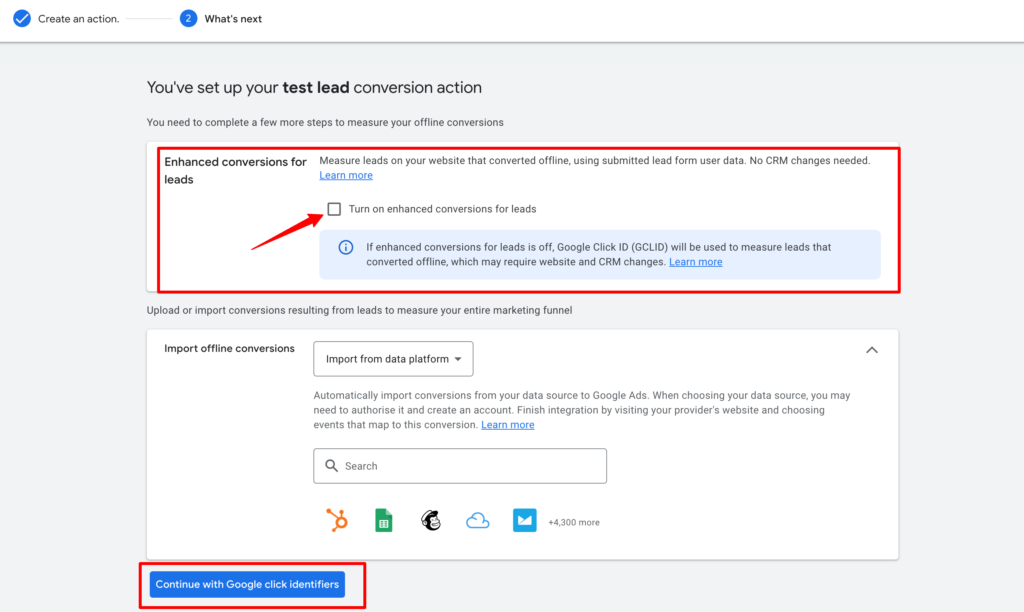This screenshot has height=612, width=1024.
Task: Click the blue checkmark on Create an action step
Action: 21,18
